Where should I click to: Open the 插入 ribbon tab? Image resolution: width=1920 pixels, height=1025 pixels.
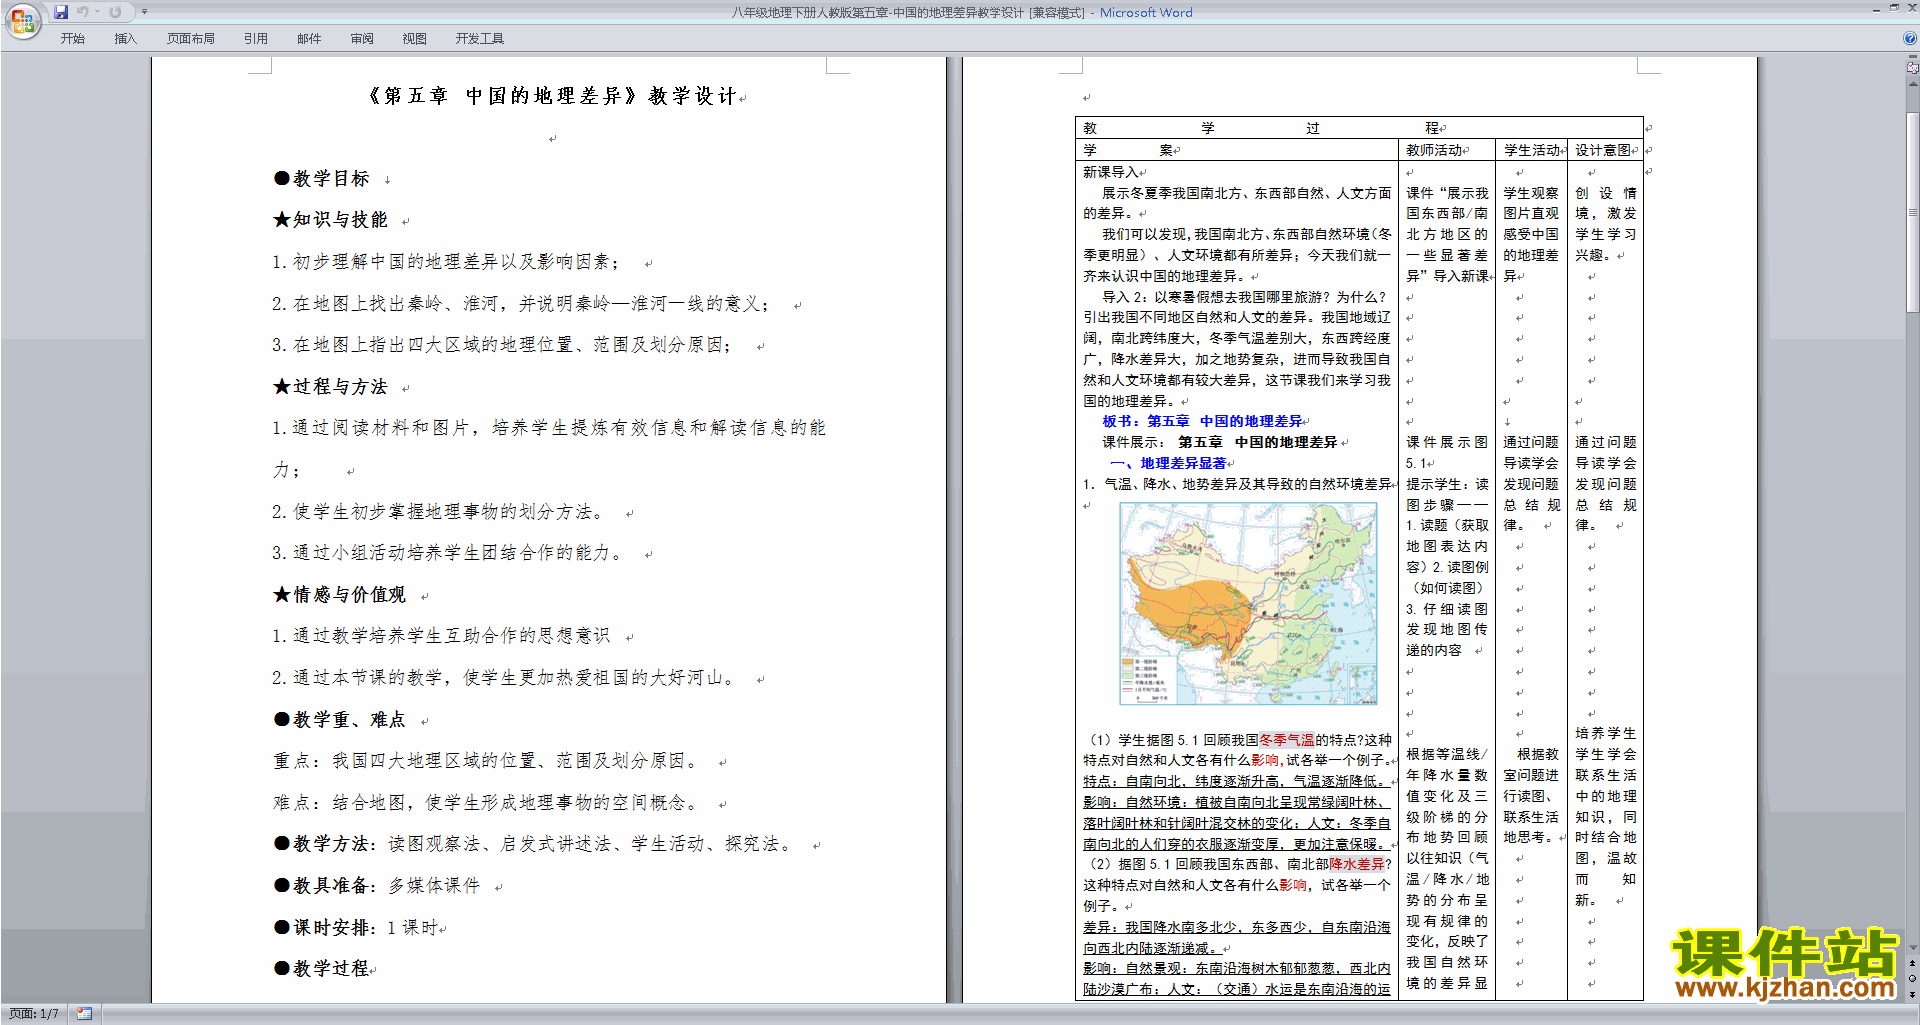(x=125, y=39)
